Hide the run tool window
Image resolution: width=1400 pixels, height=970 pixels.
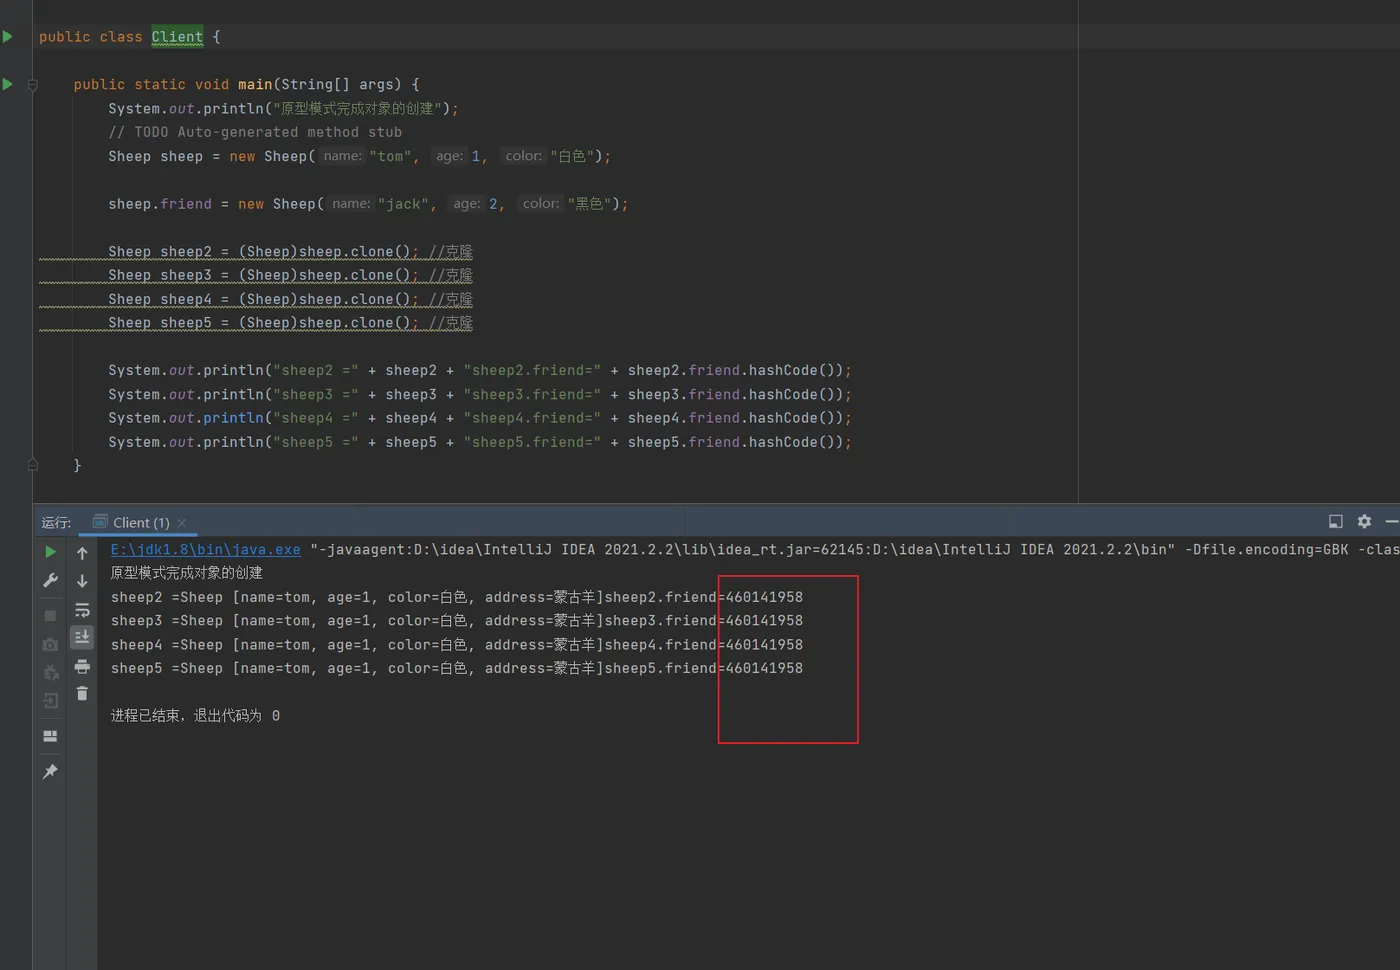(1391, 521)
